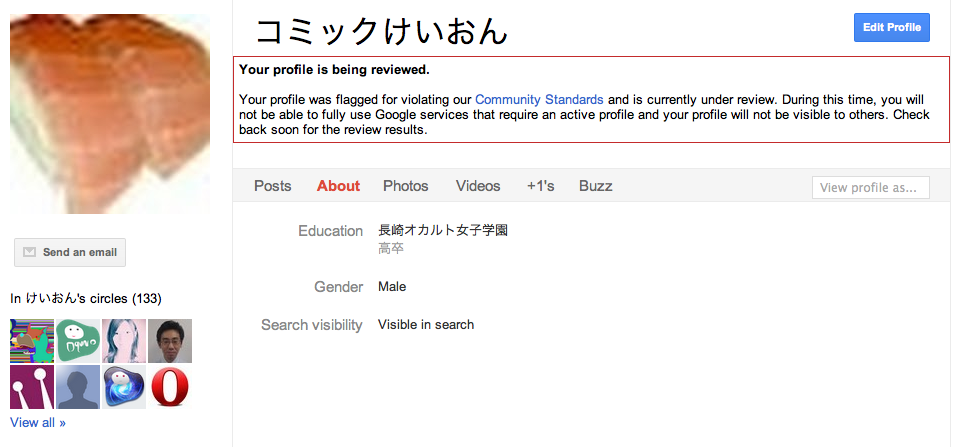This screenshot has height=447, width=962.
Task: Open the colorful glitch pattern circle avatar
Action: pos(32,341)
